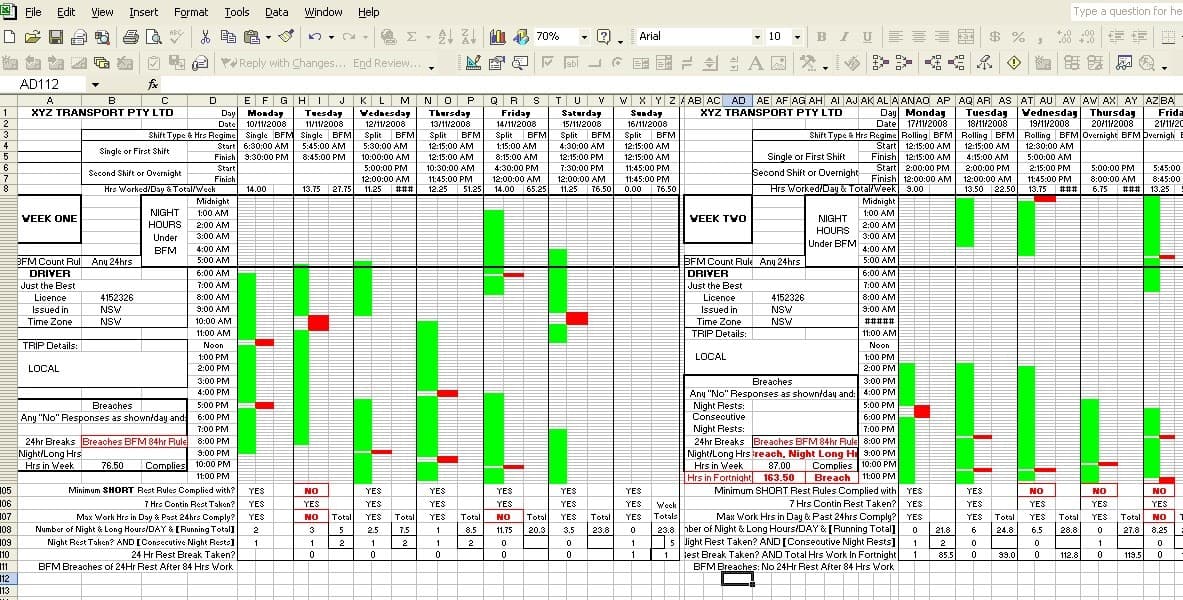Open the Tools menu

point(236,12)
